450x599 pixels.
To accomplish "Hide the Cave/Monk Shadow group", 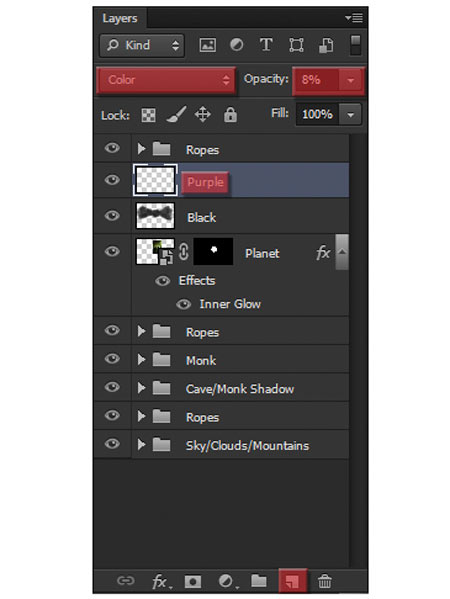I will tap(112, 387).
